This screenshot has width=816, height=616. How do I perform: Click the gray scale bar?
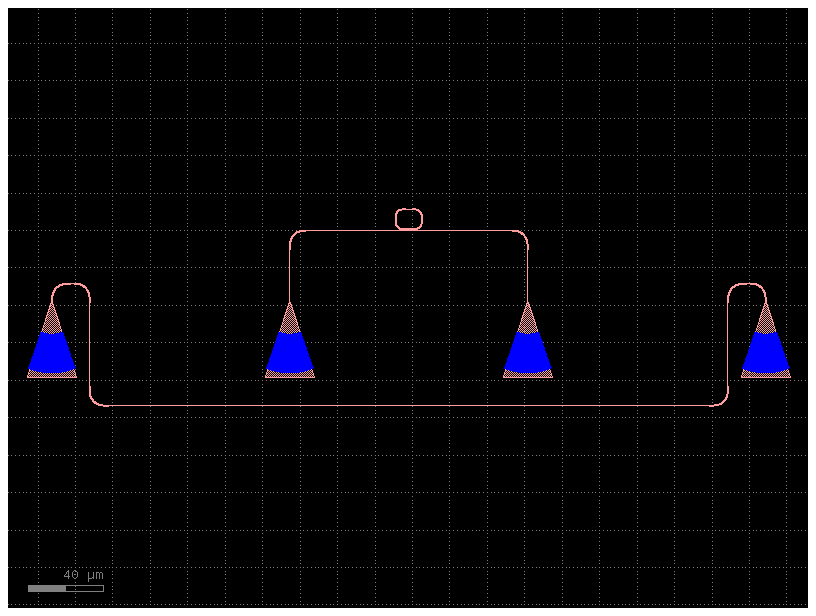pos(65,588)
